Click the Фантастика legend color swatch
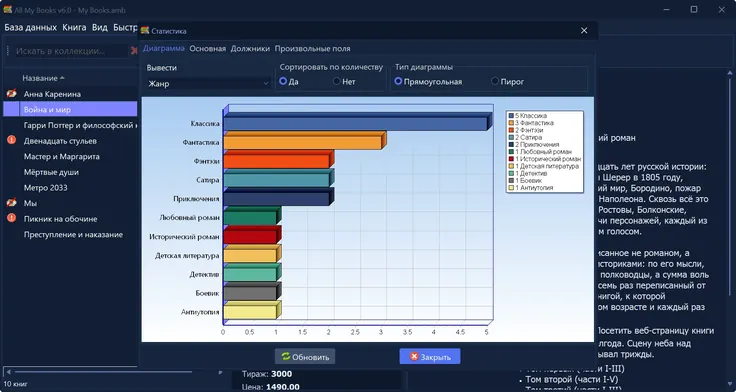The height and width of the screenshot is (392, 736). (512, 123)
